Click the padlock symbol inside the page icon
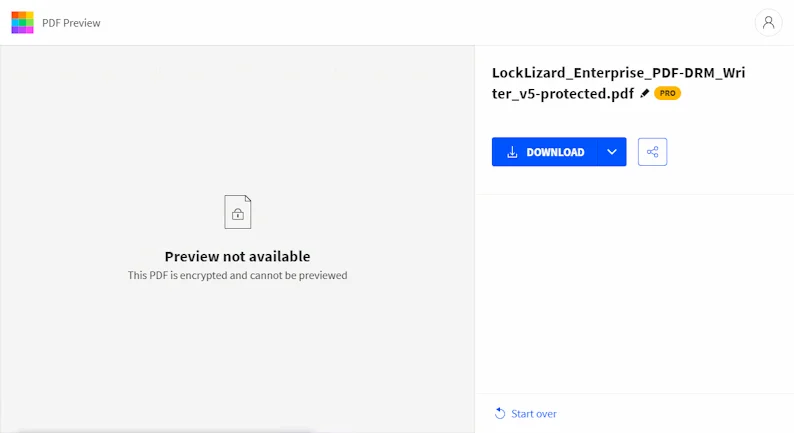794x433 pixels. [x=237, y=214]
